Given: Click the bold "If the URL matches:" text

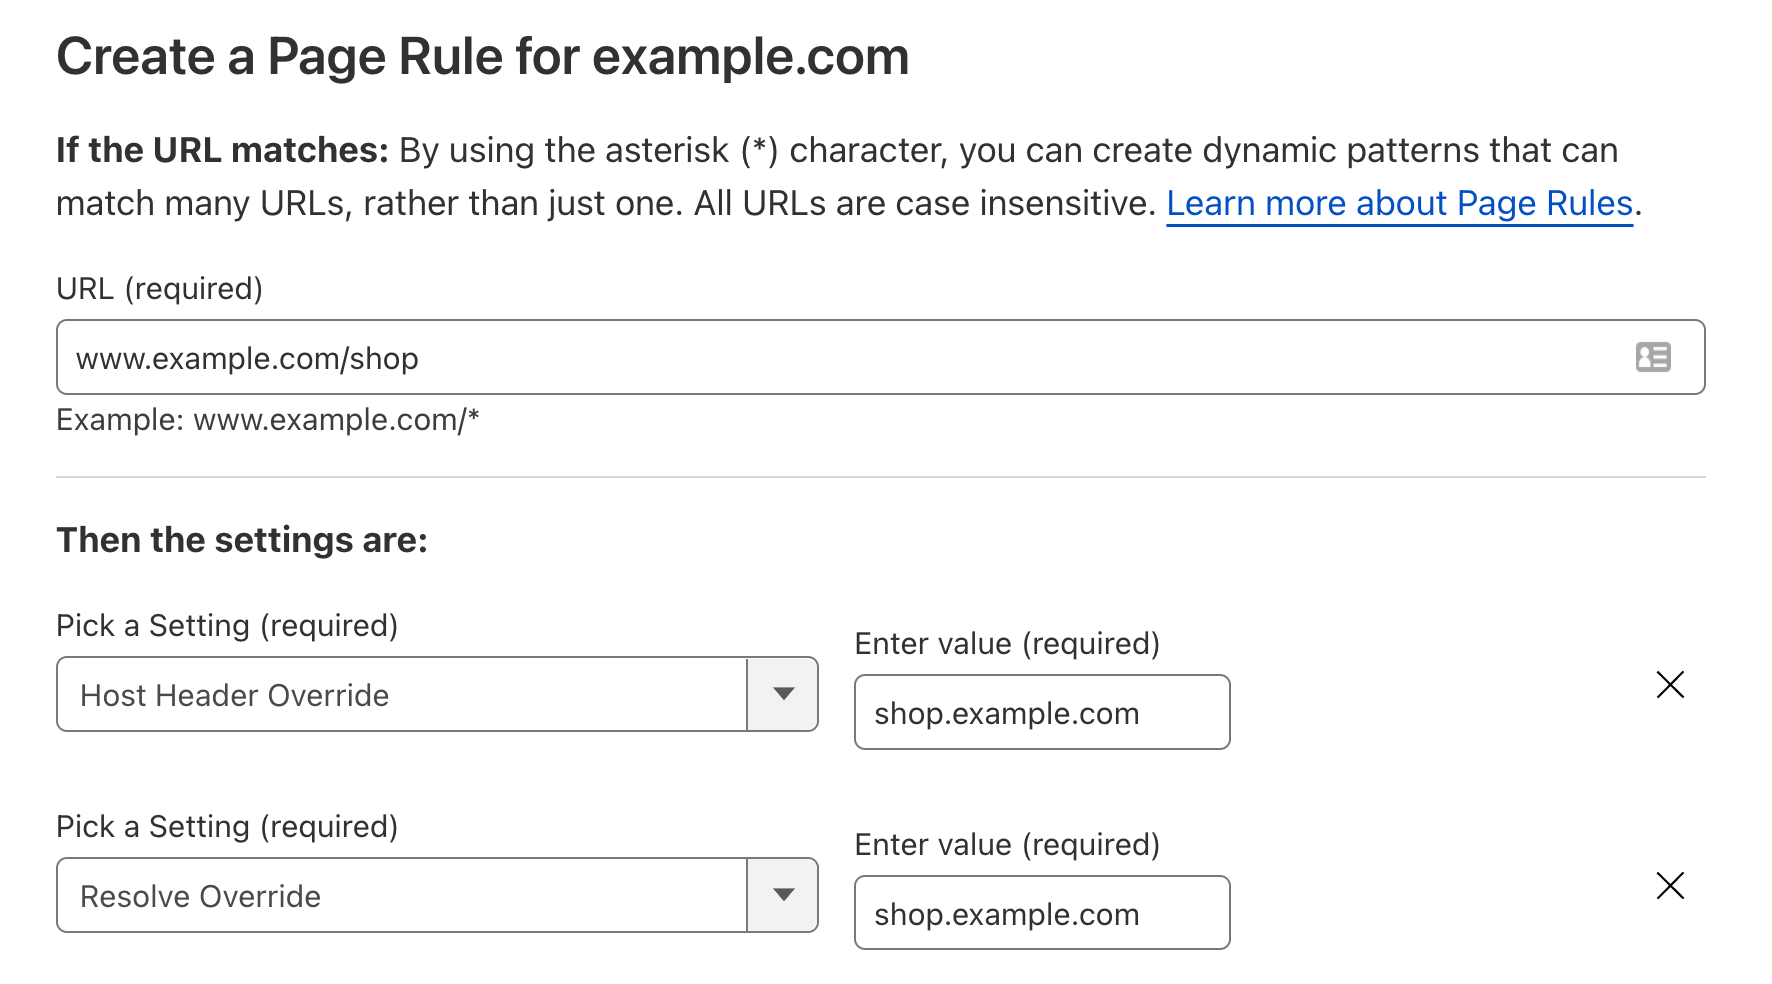Looking at the screenshot, I should (x=222, y=150).
